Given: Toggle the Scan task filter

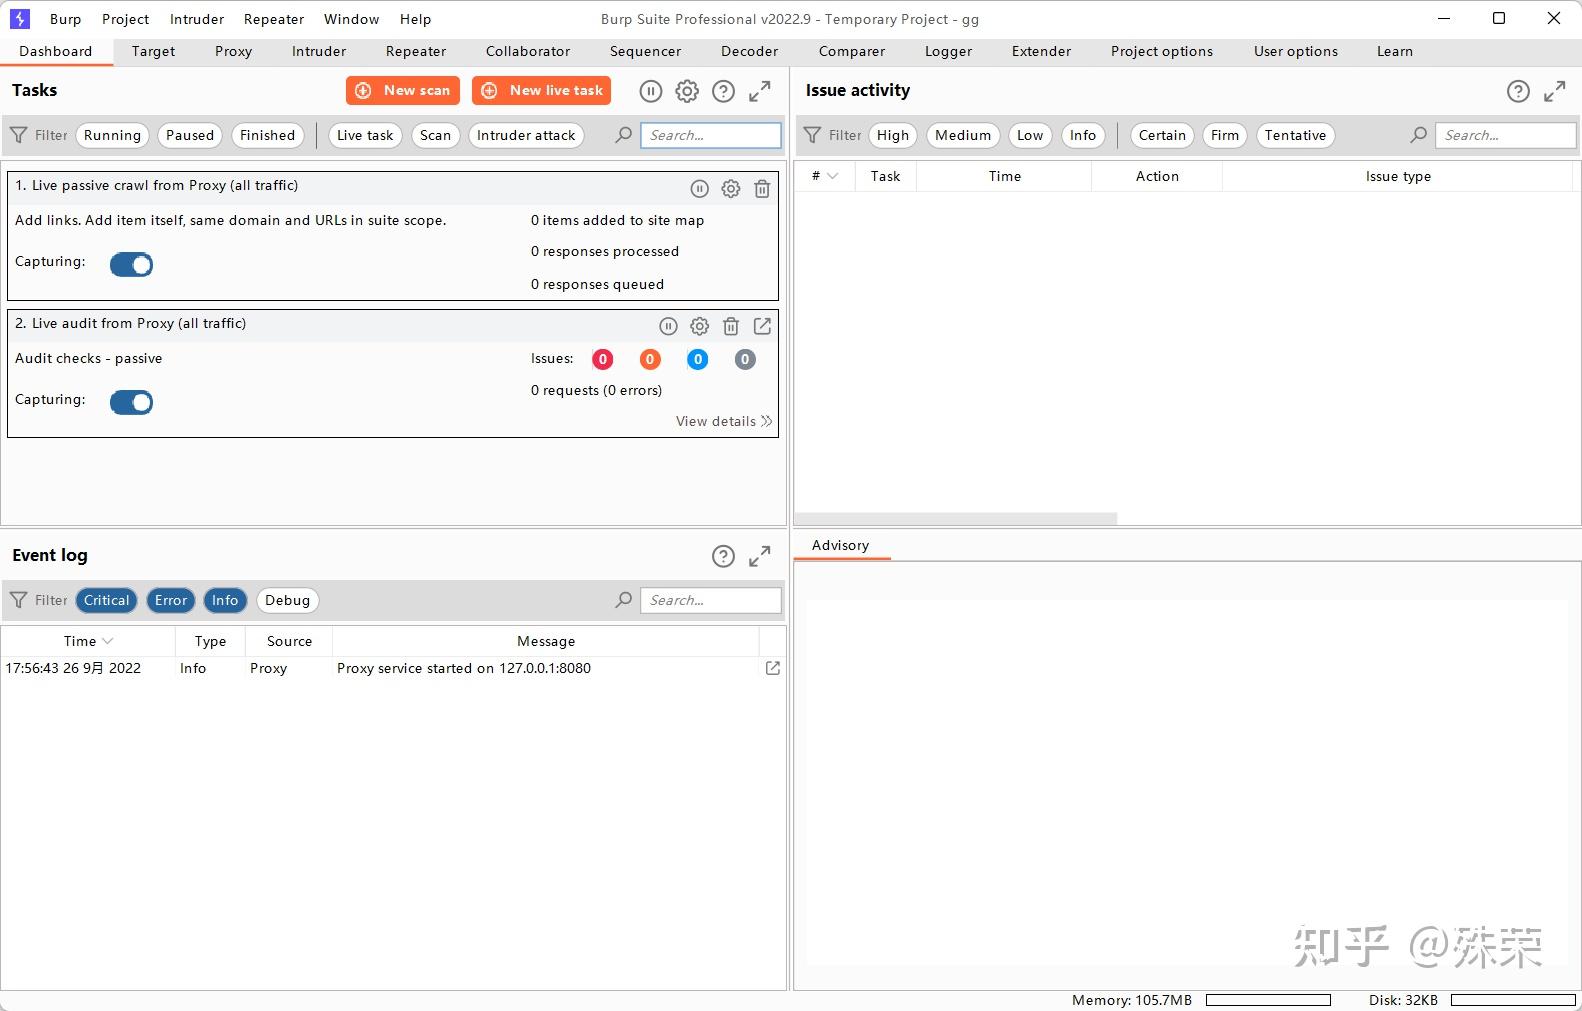Looking at the screenshot, I should point(435,135).
